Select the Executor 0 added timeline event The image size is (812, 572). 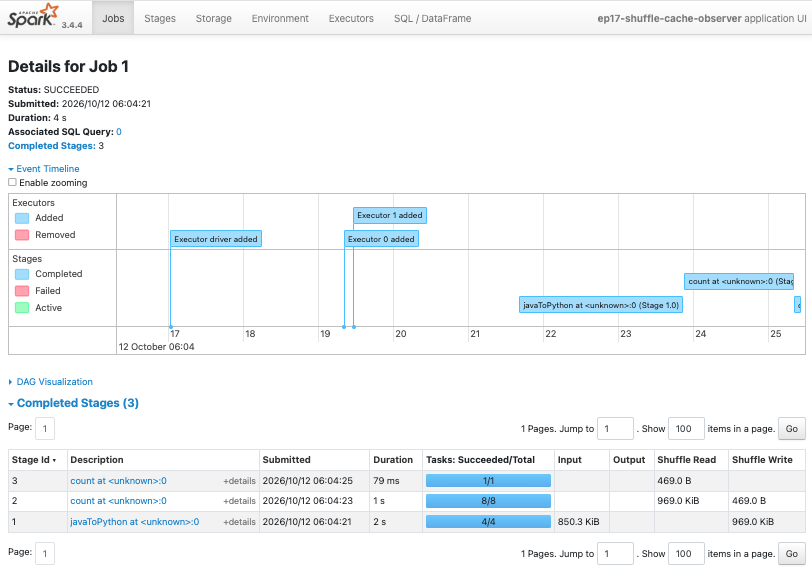click(381, 239)
